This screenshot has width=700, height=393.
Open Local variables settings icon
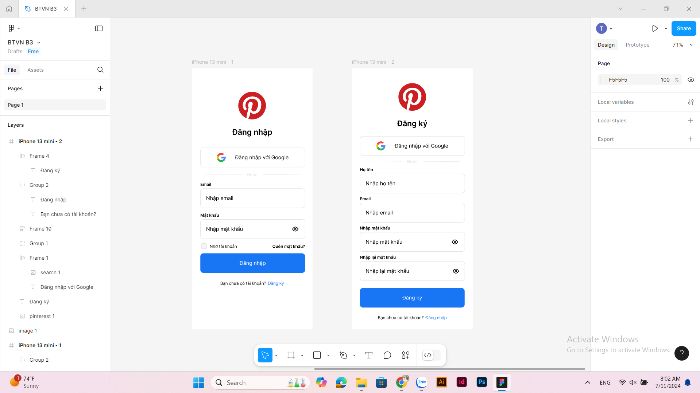tap(691, 102)
